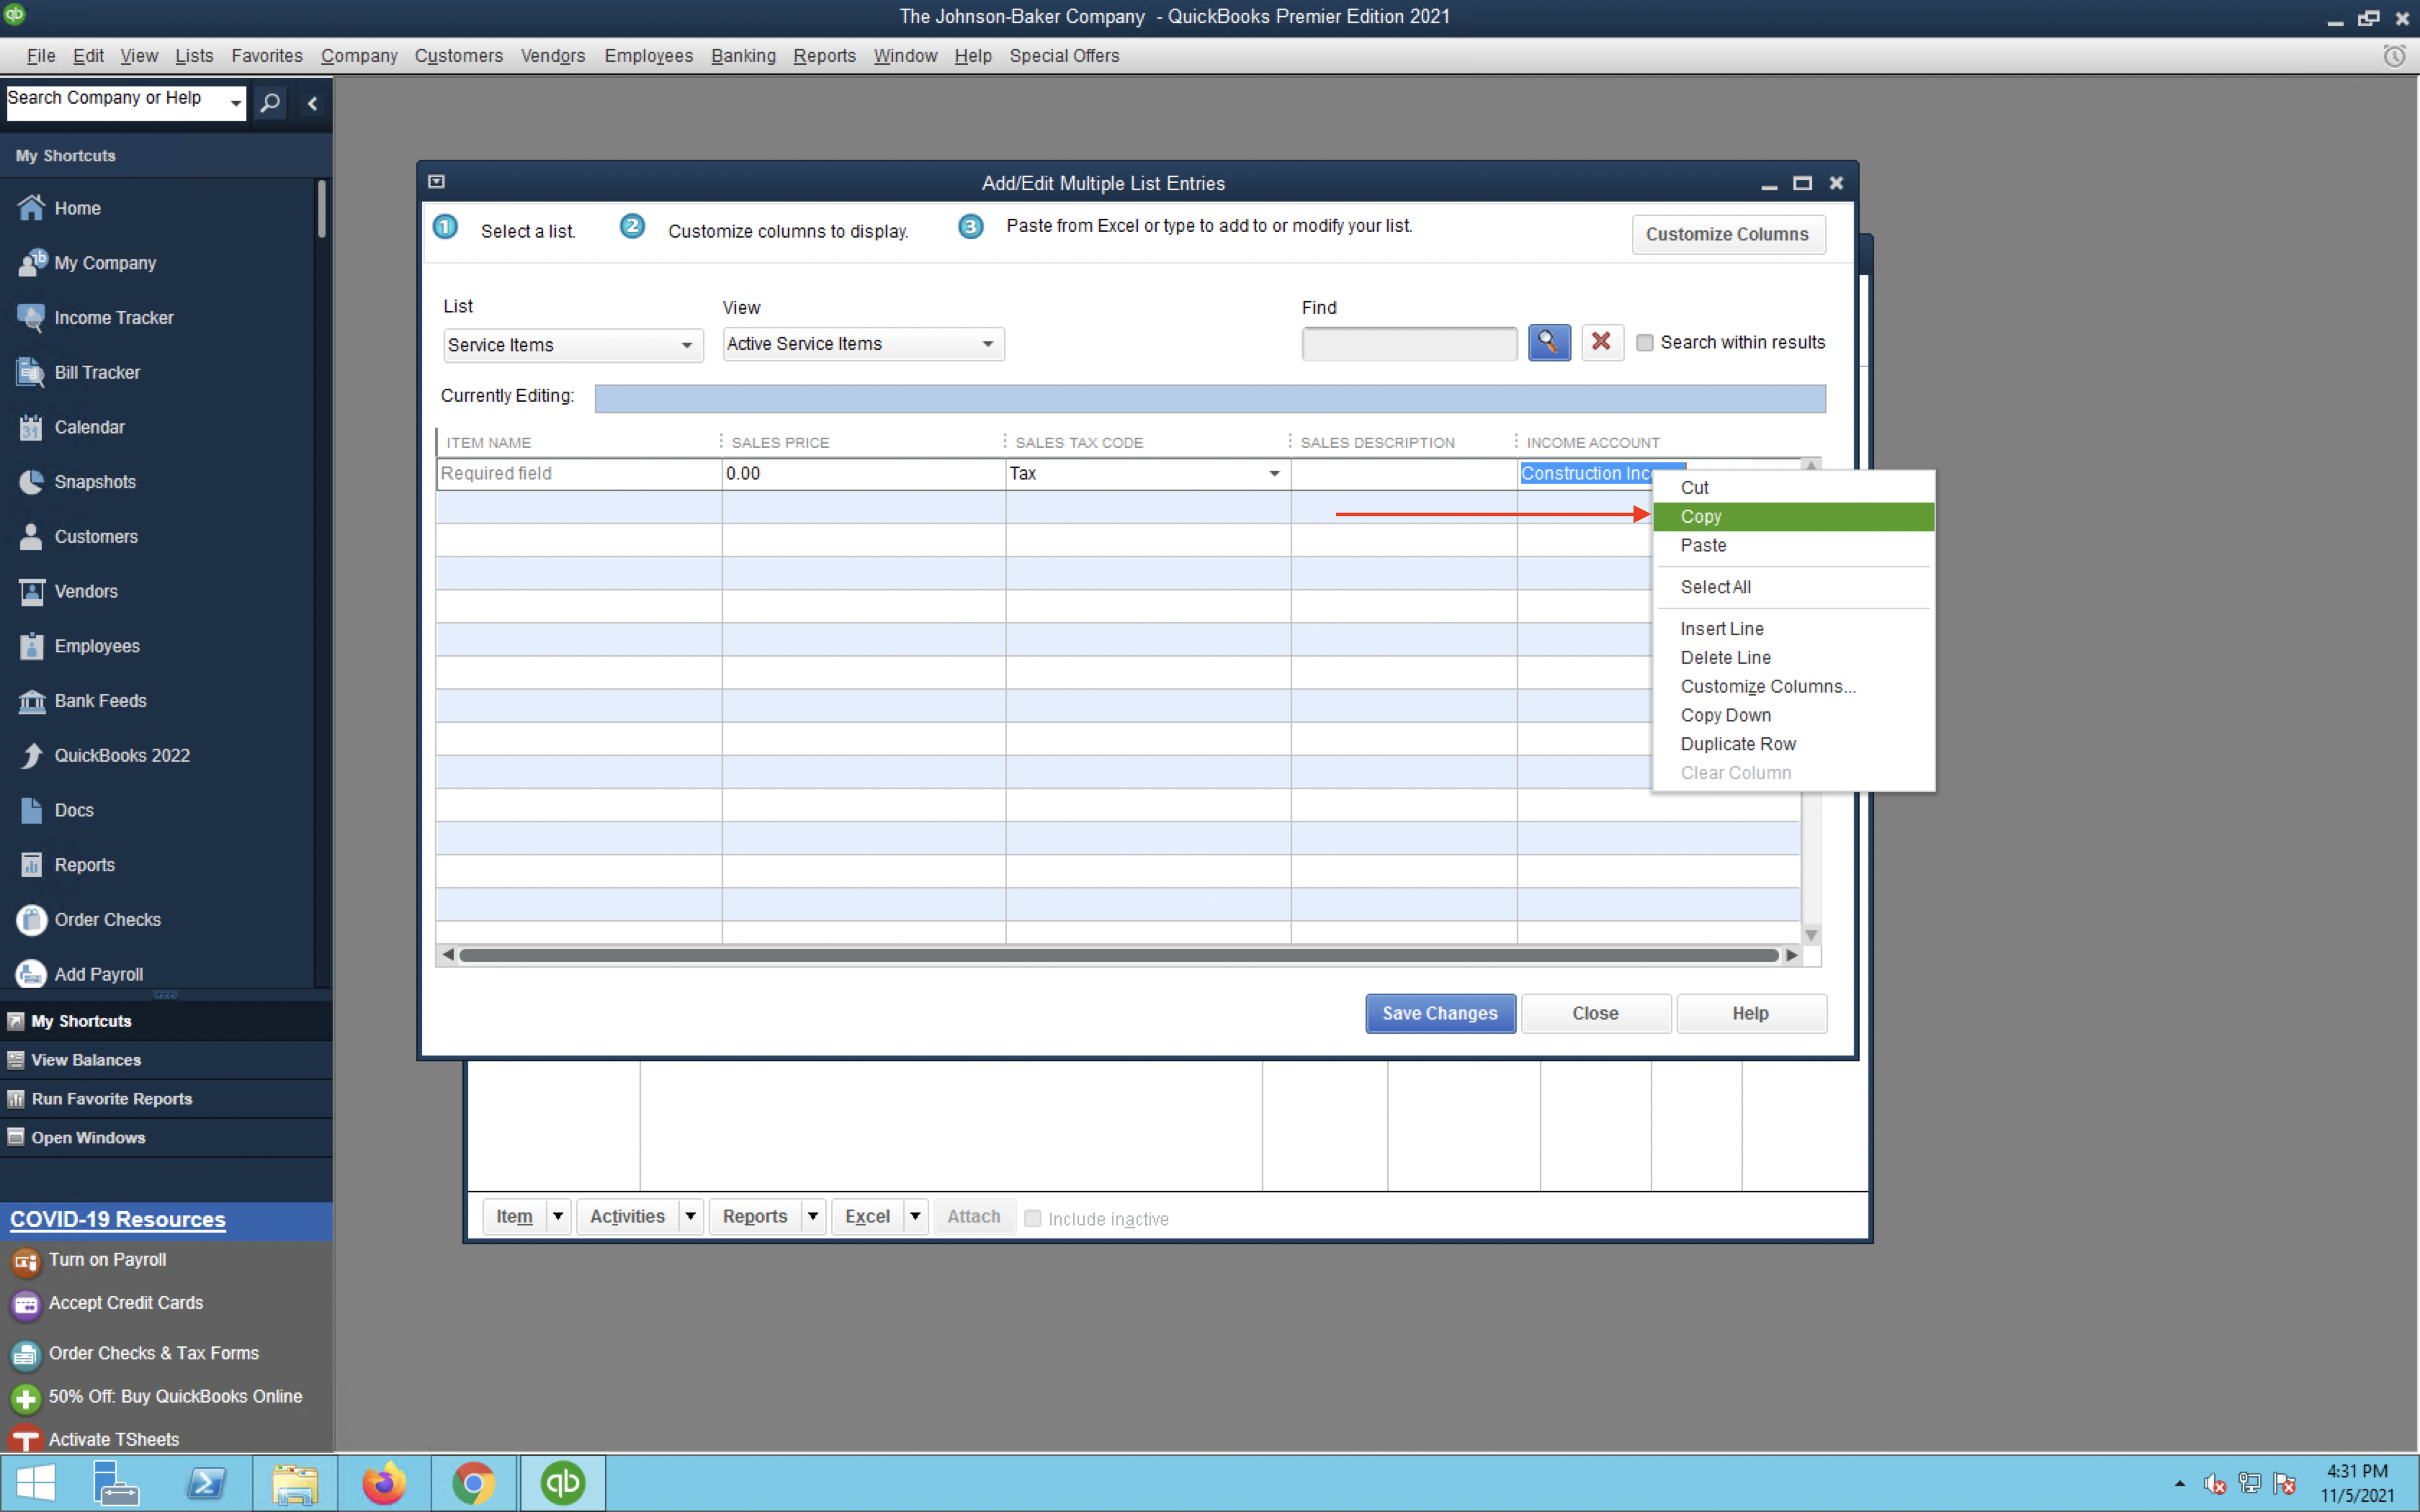Open Order Checks shortcut
The height and width of the screenshot is (1512, 2420).
click(107, 920)
